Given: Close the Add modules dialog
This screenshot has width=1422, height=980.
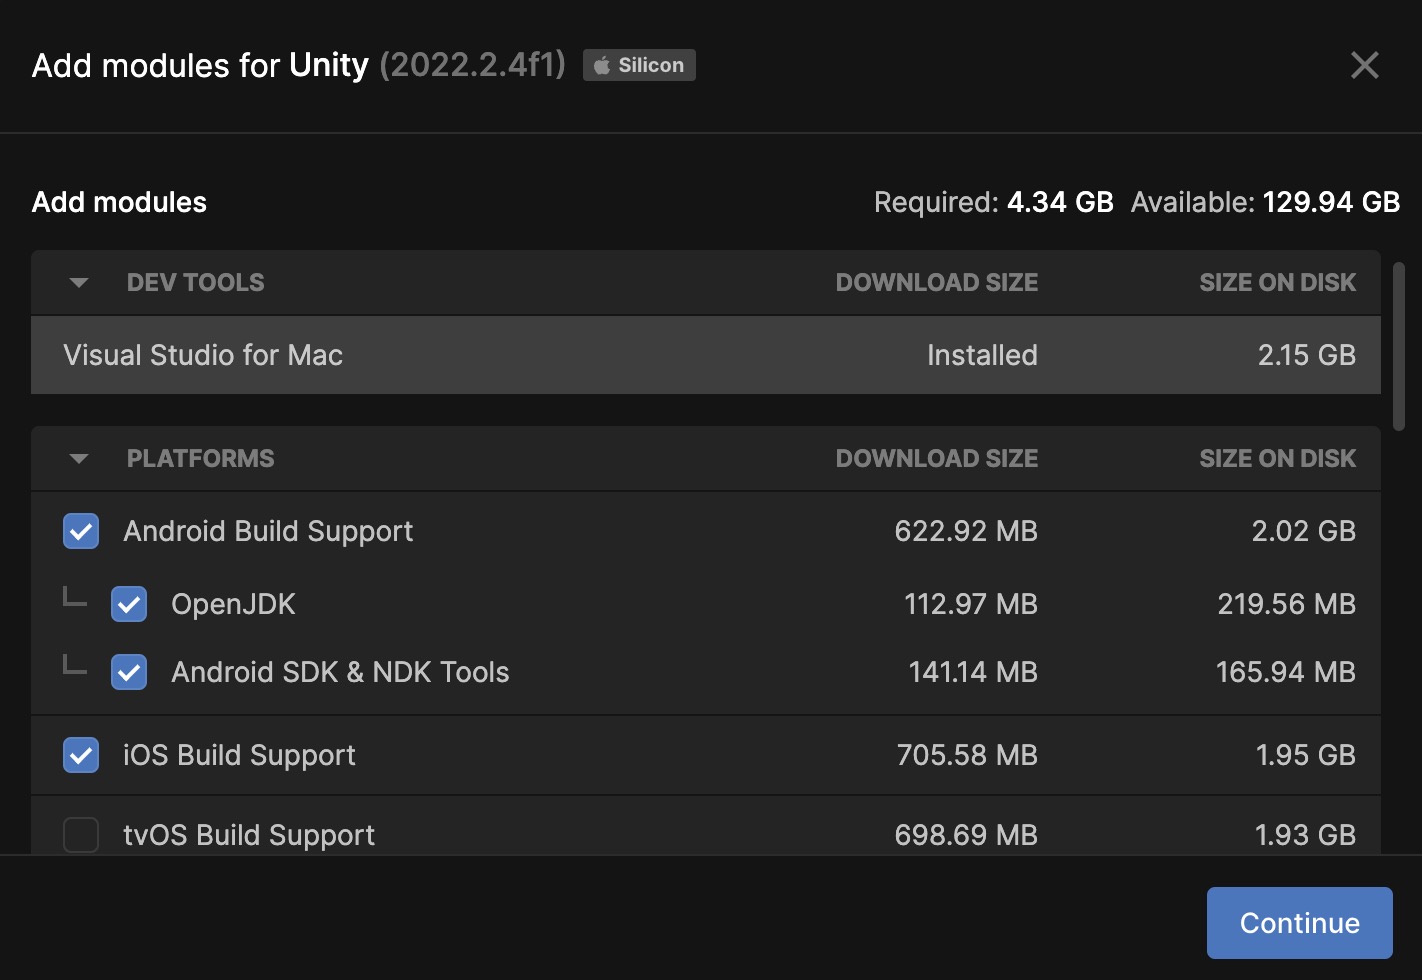Looking at the screenshot, I should click(x=1364, y=65).
